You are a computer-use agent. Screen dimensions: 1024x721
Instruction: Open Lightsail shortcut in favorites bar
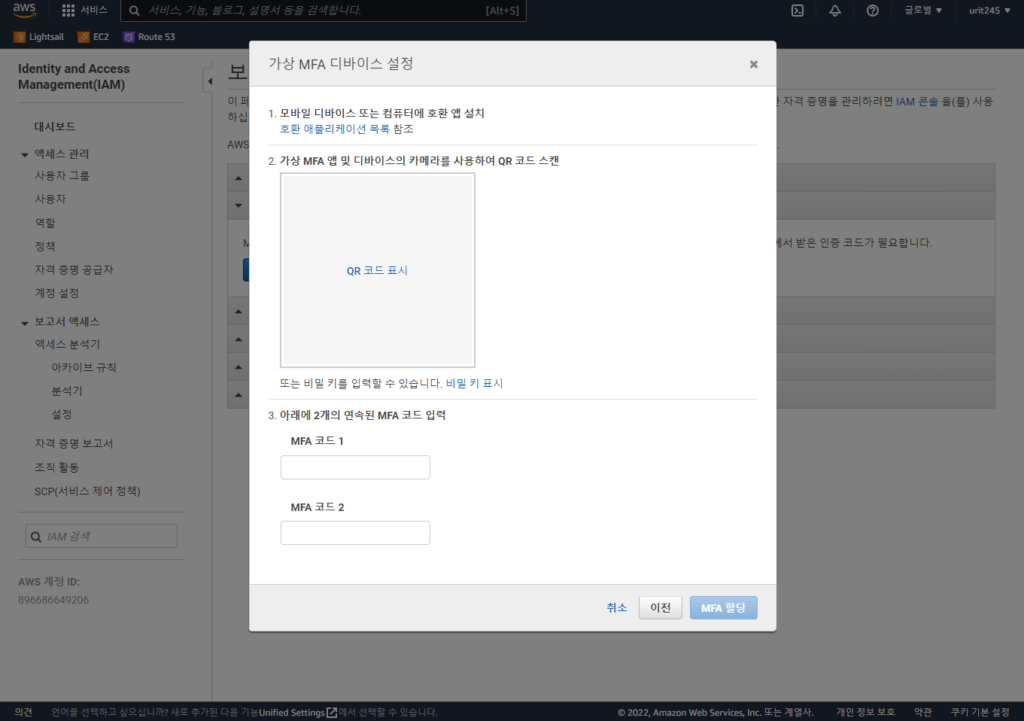[x=39, y=37]
